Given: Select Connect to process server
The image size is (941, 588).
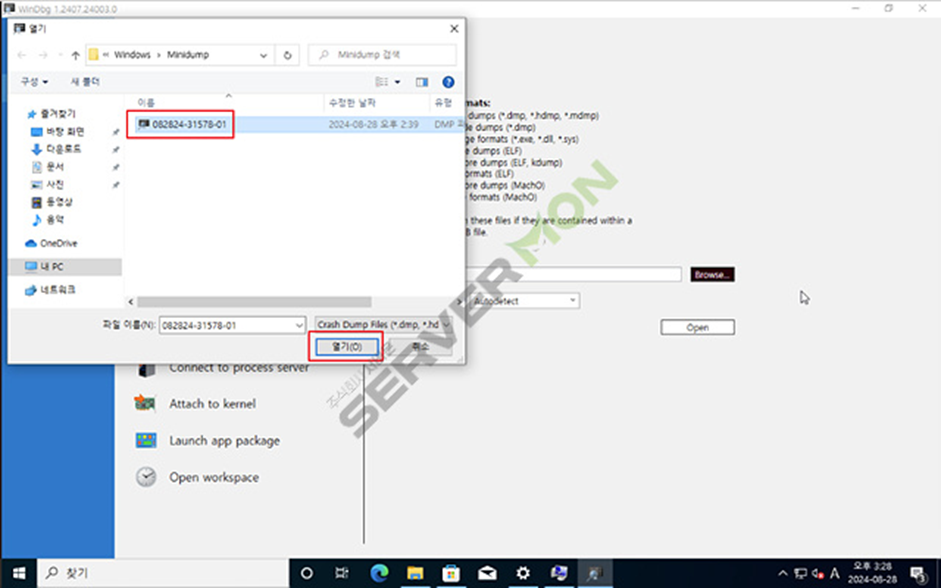Looking at the screenshot, I should (x=239, y=368).
